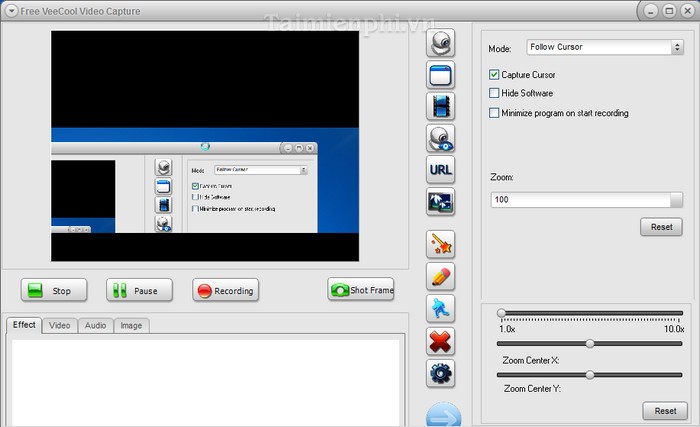This screenshot has height=427, width=700.
Task: Click the Reset button under Zoom field
Action: [x=661, y=227]
